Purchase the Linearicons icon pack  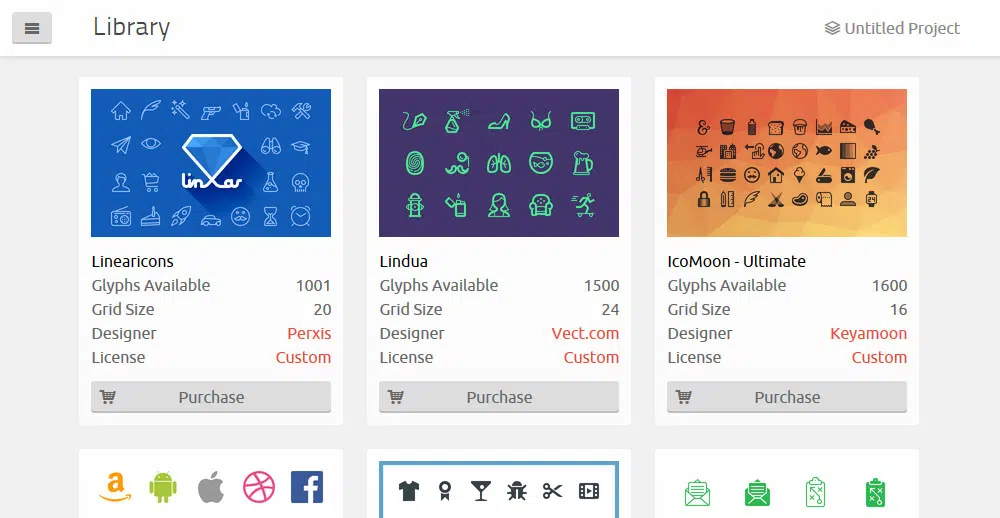point(211,397)
